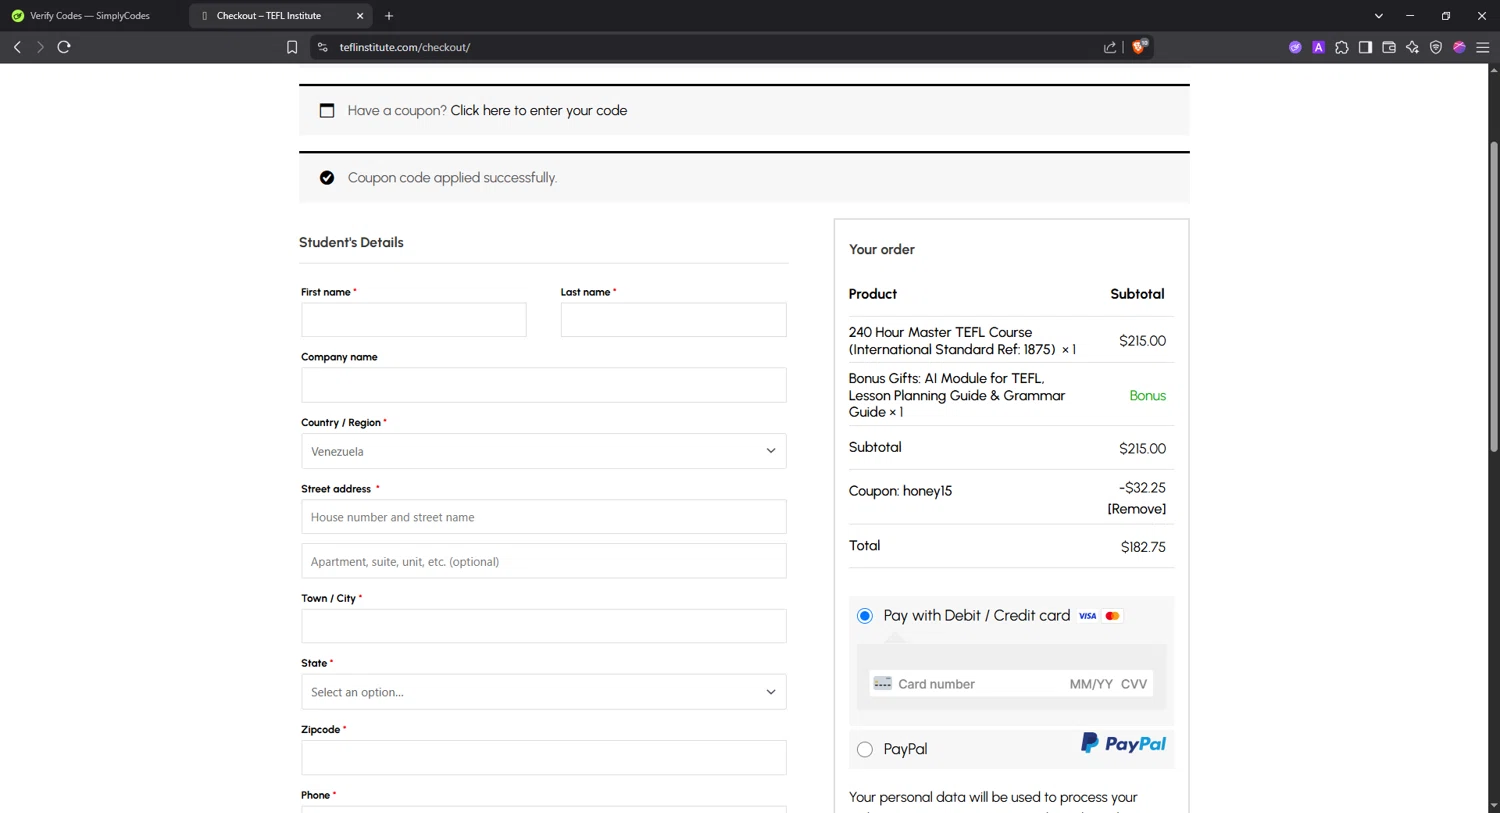
Task: Click the scrollbar down arrow
Action: (1494, 805)
